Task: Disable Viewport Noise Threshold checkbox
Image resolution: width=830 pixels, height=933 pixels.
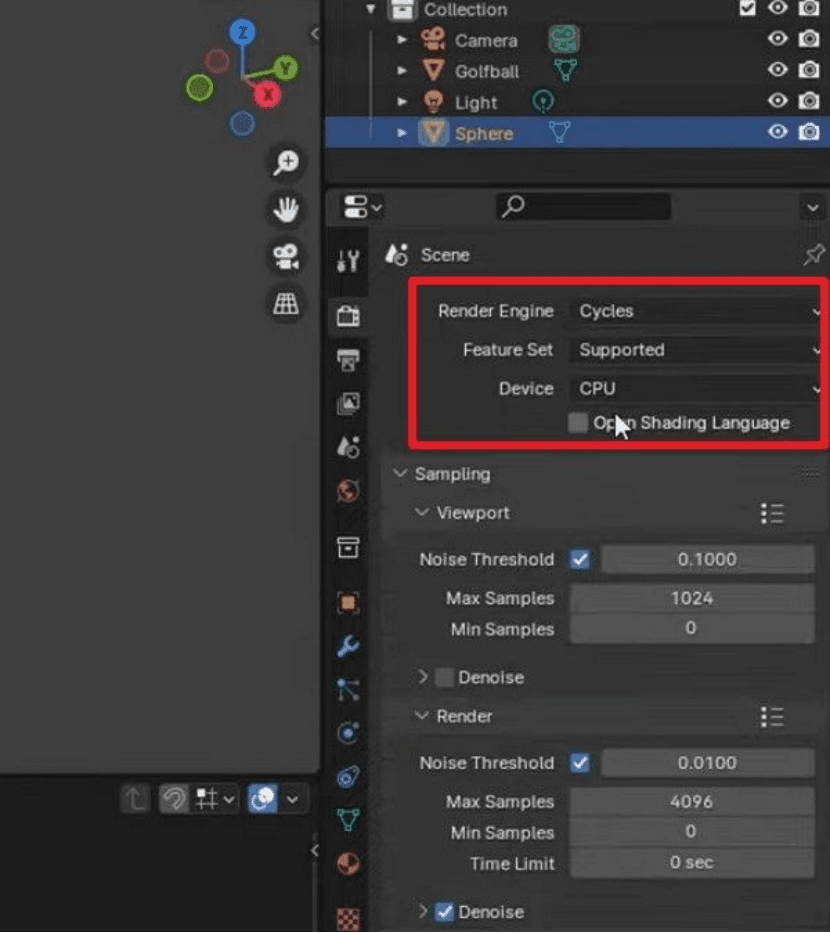Action: (x=580, y=559)
